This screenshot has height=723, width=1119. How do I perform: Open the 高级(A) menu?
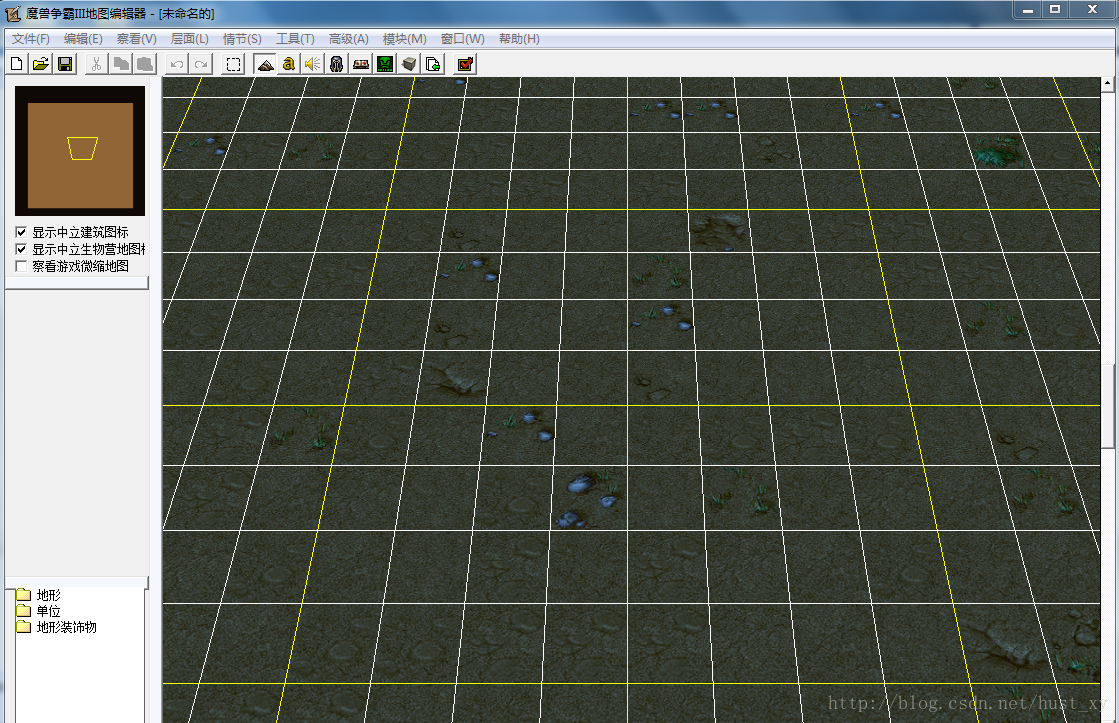pos(348,39)
